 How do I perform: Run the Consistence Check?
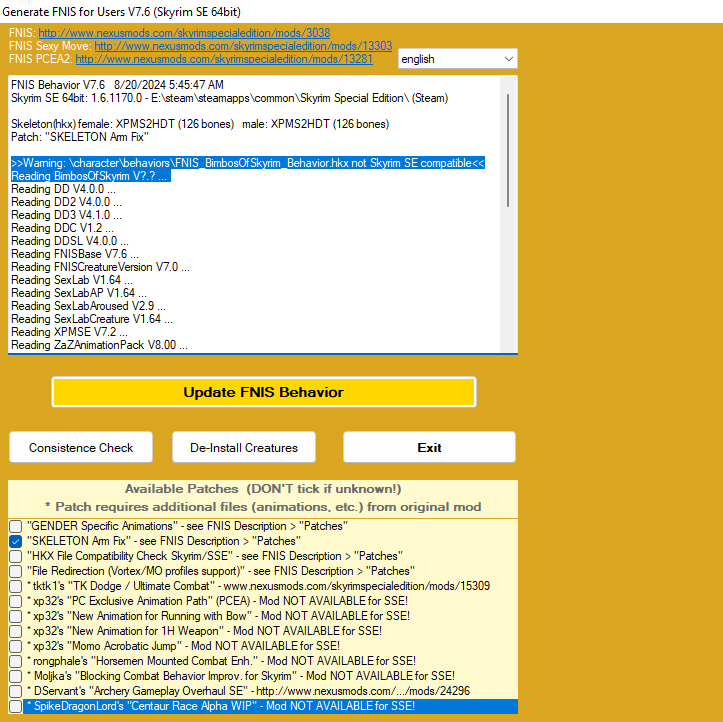(81, 447)
